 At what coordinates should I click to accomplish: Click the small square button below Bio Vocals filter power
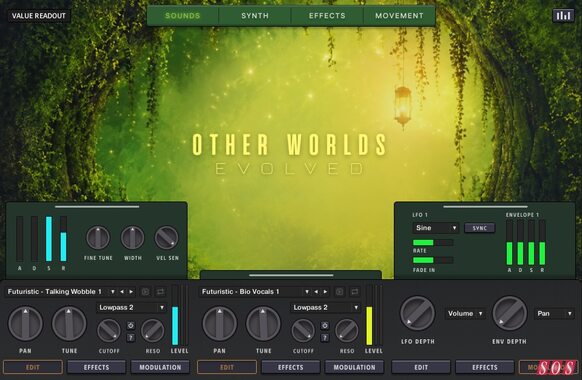coord(325,337)
